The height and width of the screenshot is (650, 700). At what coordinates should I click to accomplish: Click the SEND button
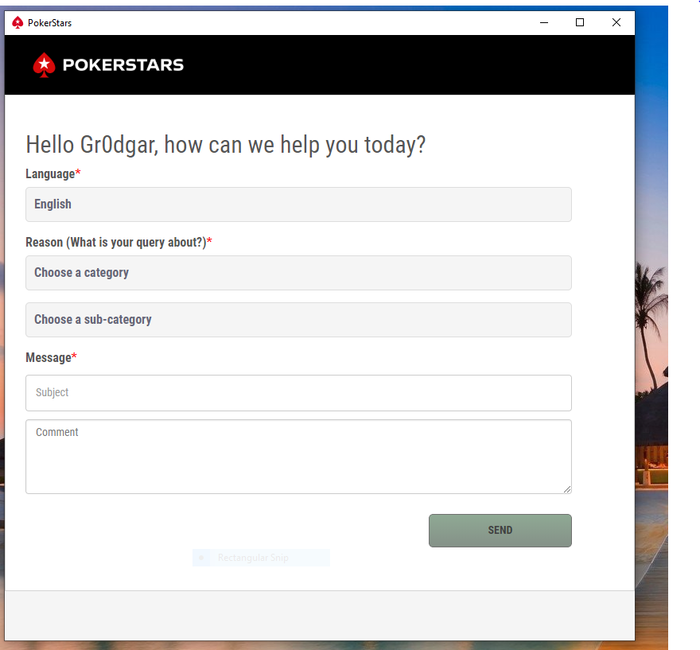500,530
